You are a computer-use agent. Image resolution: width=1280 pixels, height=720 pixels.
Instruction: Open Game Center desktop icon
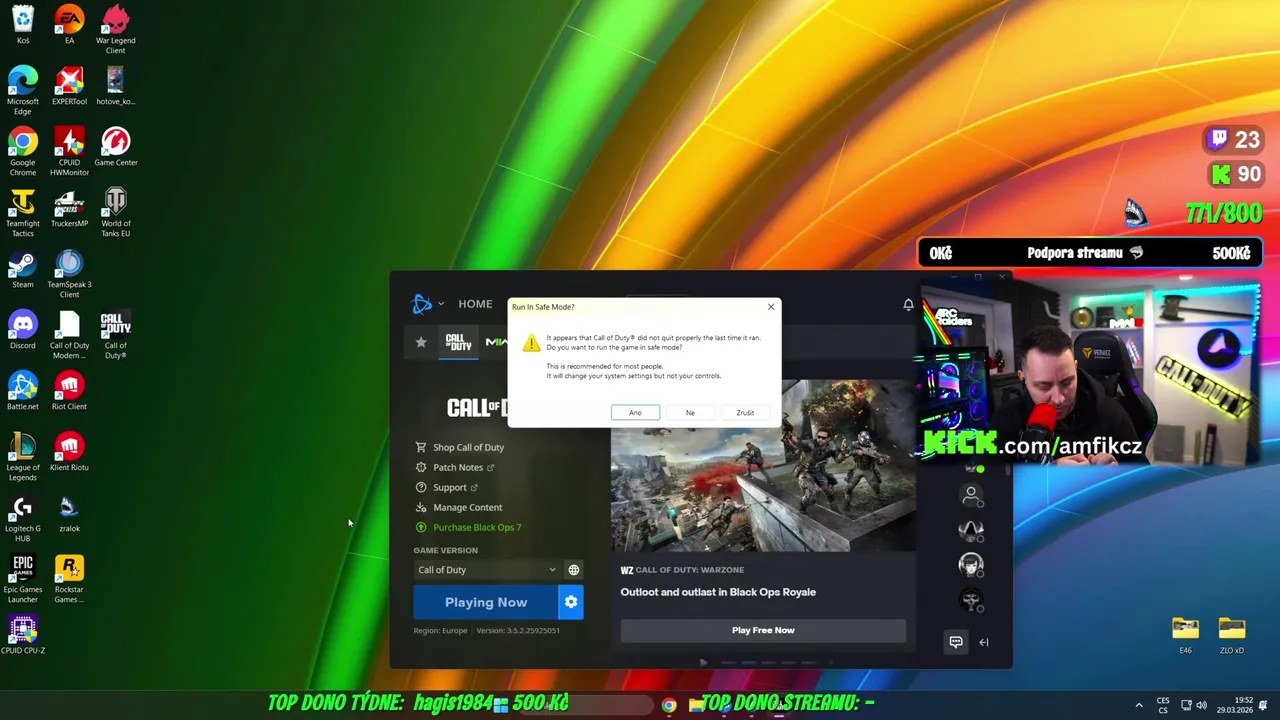click(116, 147)
